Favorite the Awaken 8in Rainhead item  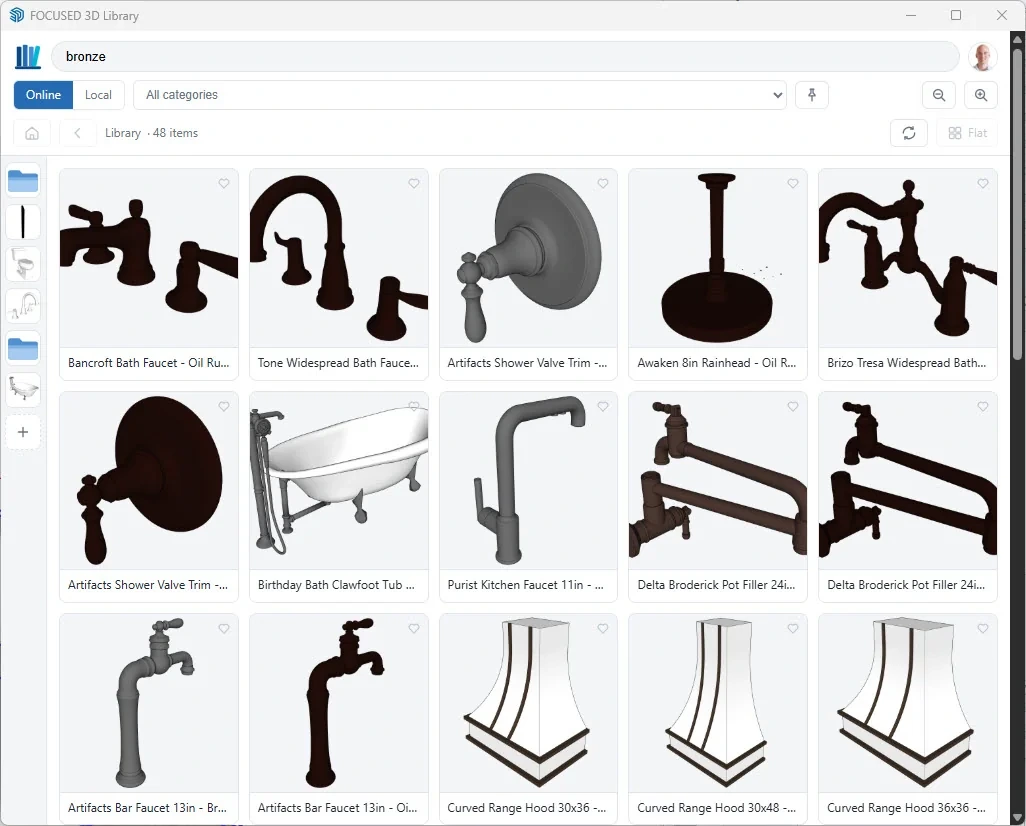(792, 183)
